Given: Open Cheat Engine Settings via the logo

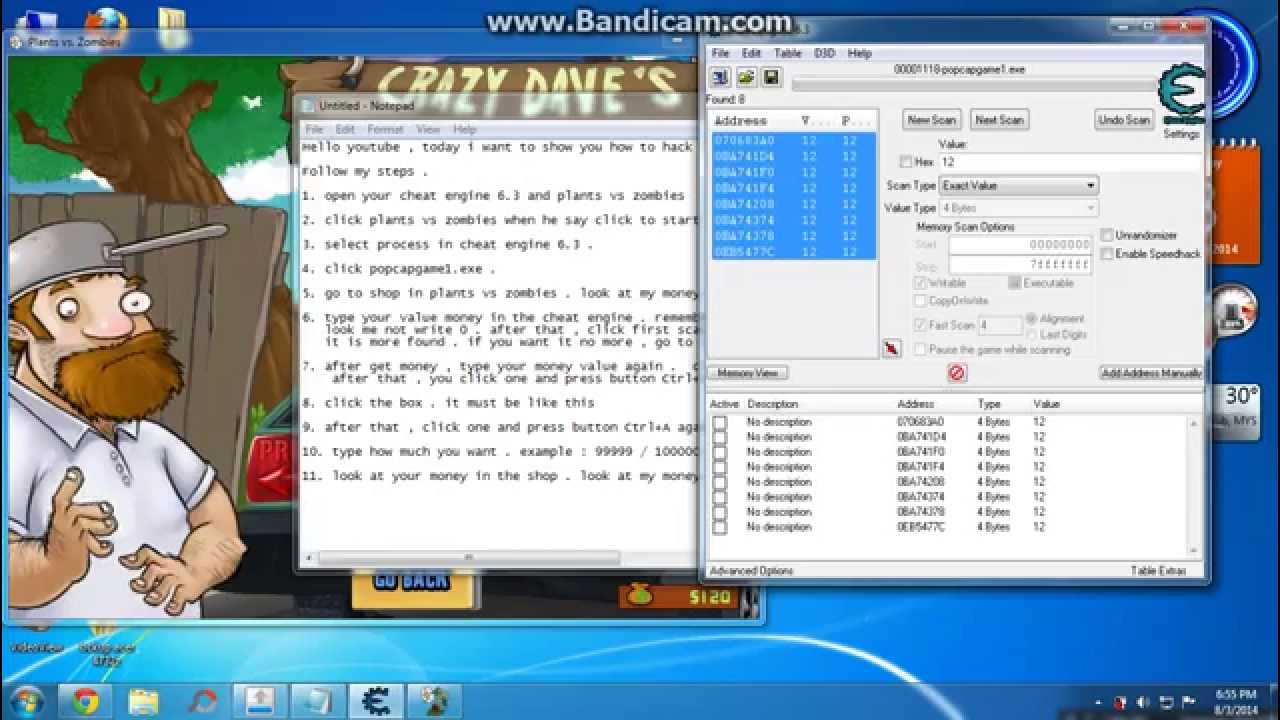Looking at the screenshot, I should tap(1182, 100).
